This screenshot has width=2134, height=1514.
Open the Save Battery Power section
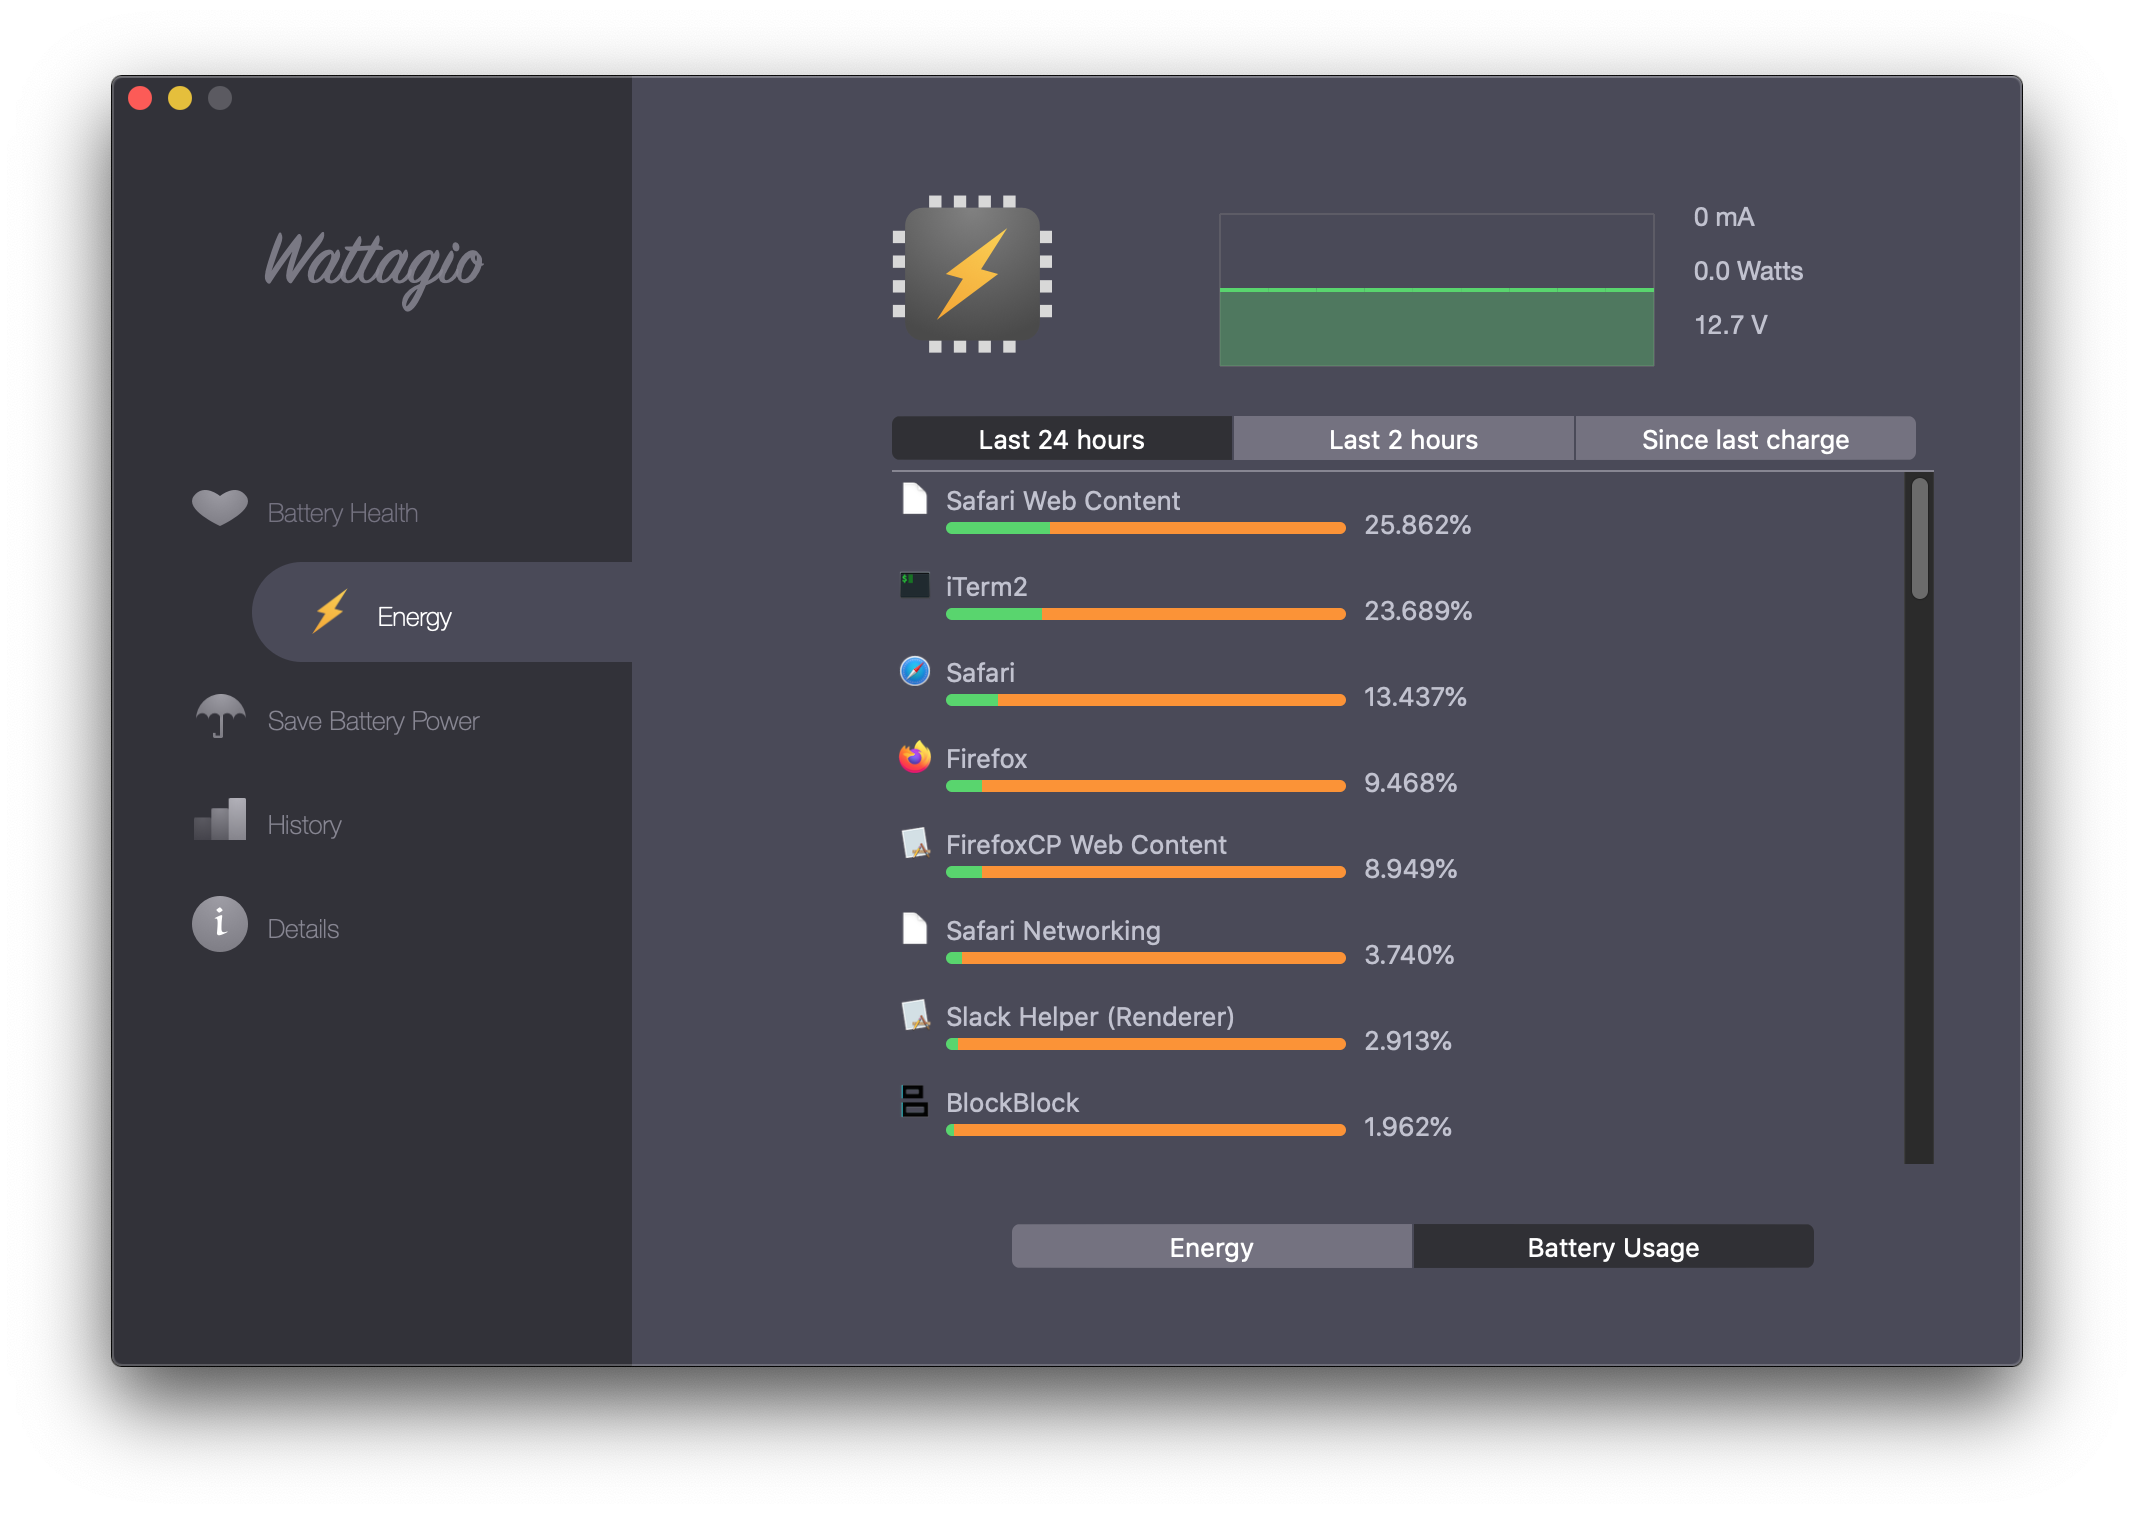coord(373,721)
